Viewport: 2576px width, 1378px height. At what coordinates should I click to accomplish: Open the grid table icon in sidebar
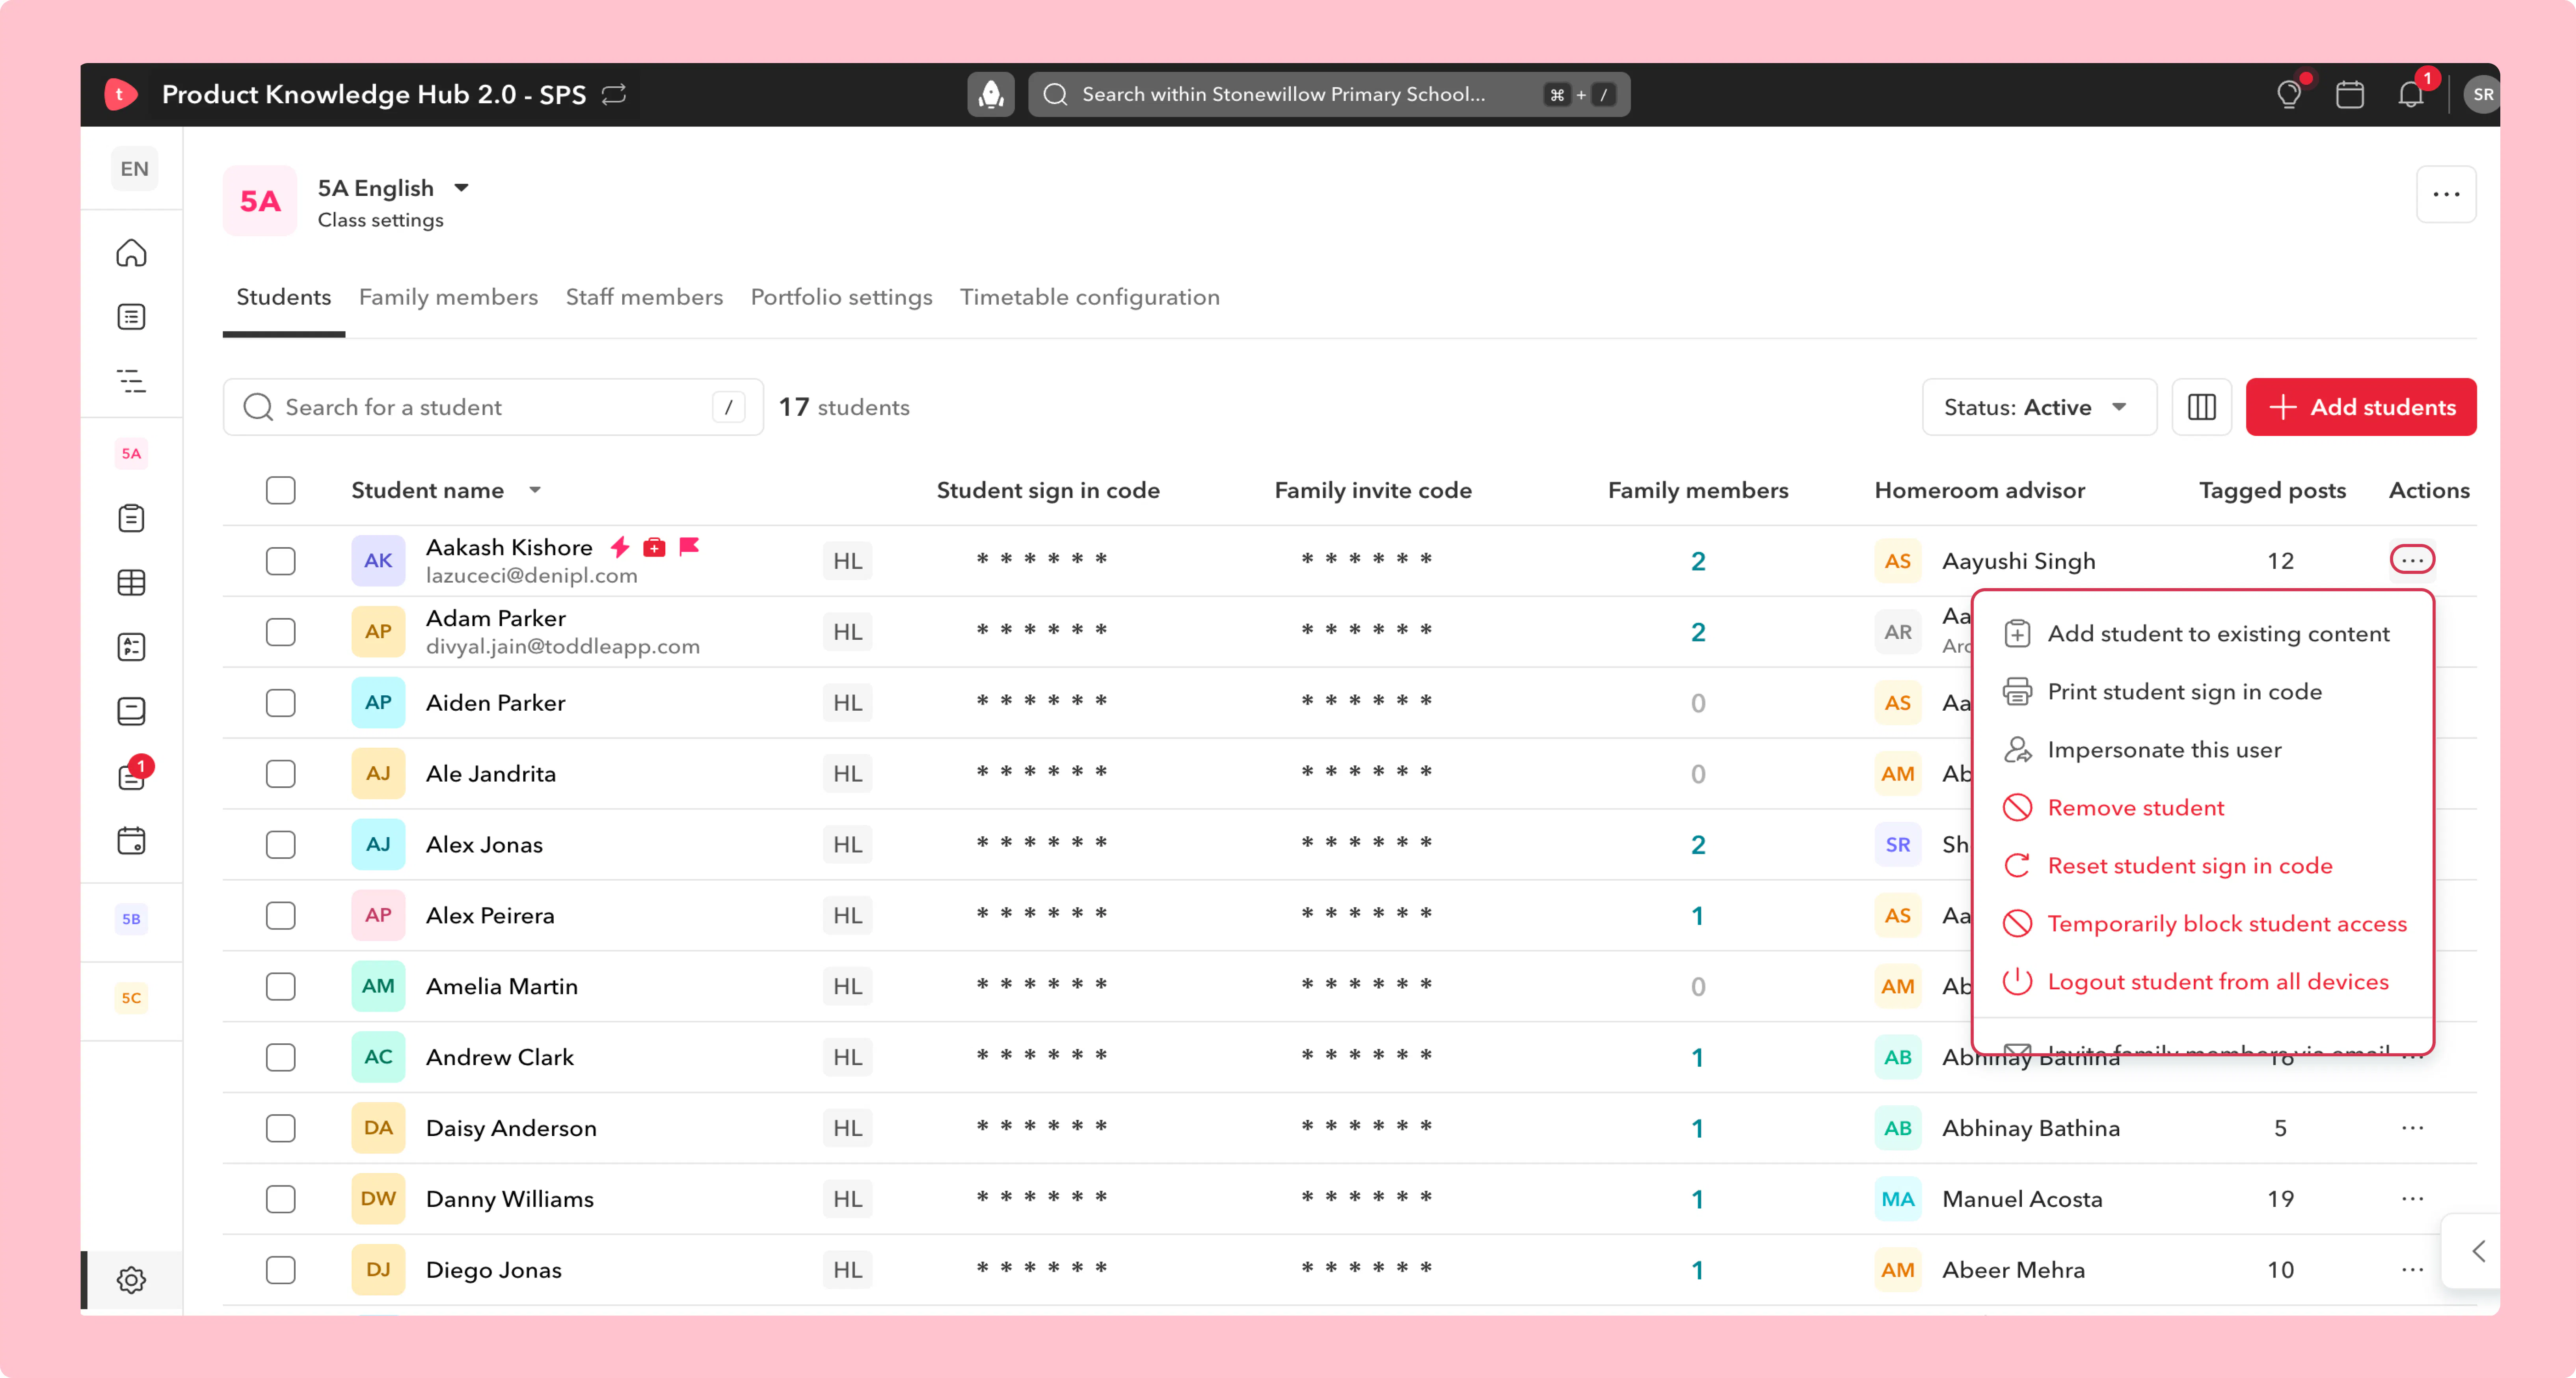[131, 582]
